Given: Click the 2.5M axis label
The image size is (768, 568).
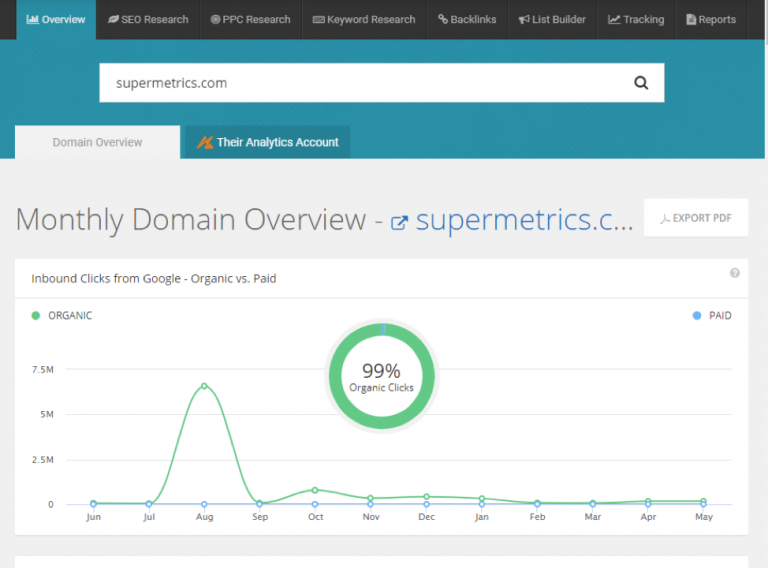Looking at the screenshot, I should click(43, 460).
